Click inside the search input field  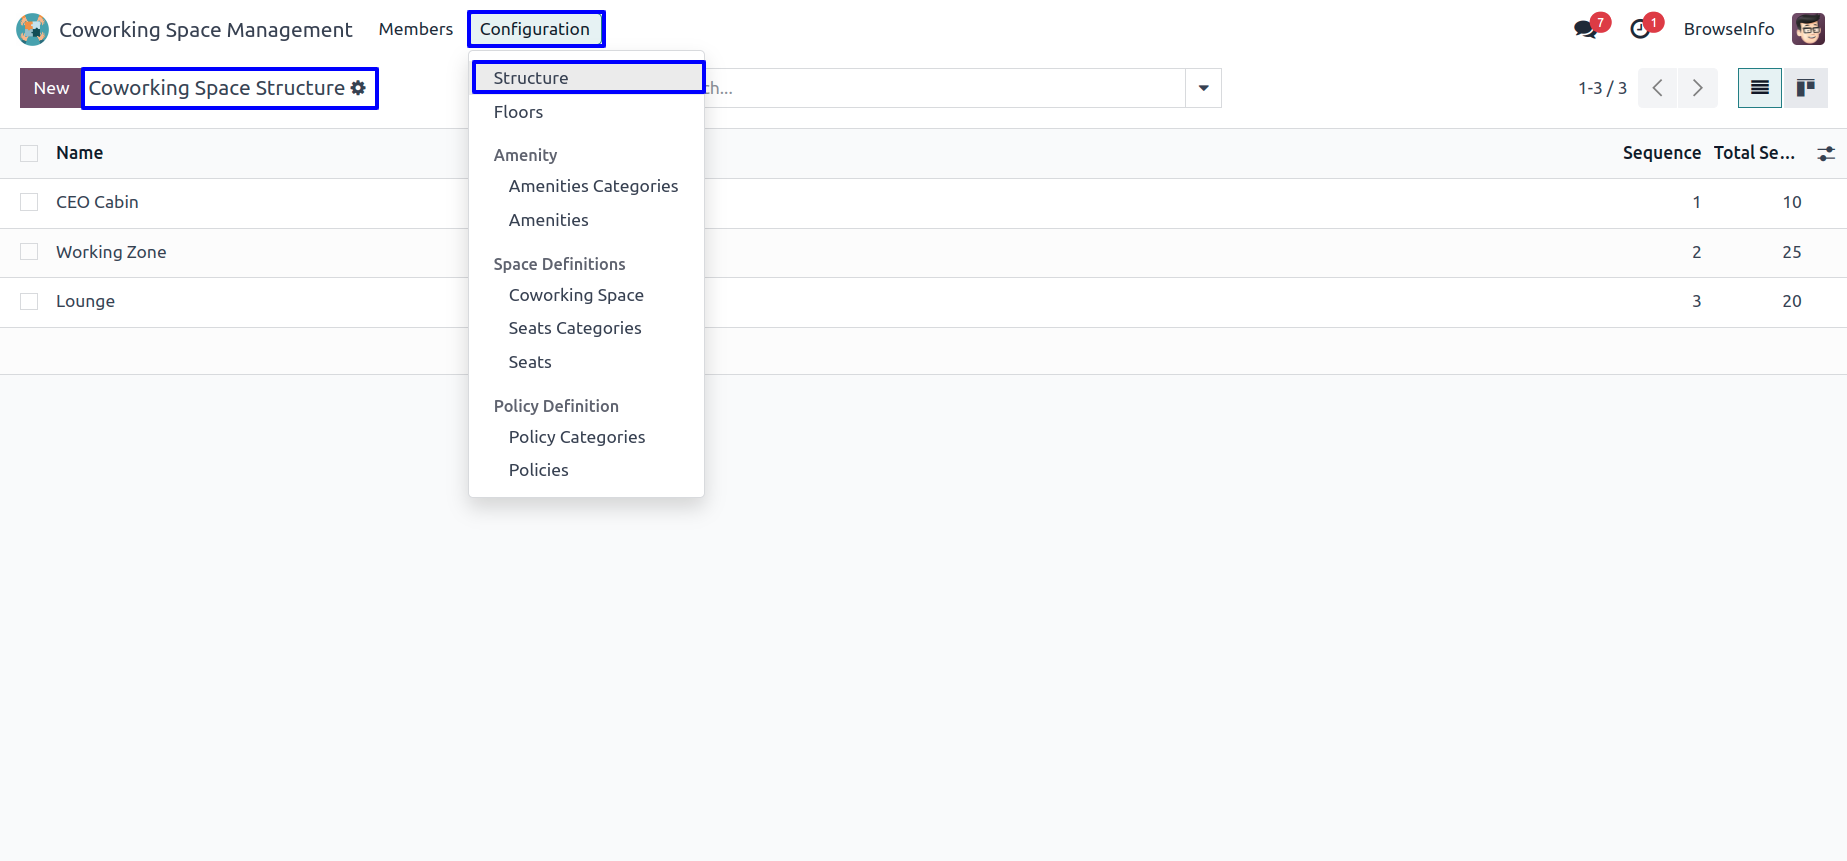pyautogui.click(x=945, y=88)
